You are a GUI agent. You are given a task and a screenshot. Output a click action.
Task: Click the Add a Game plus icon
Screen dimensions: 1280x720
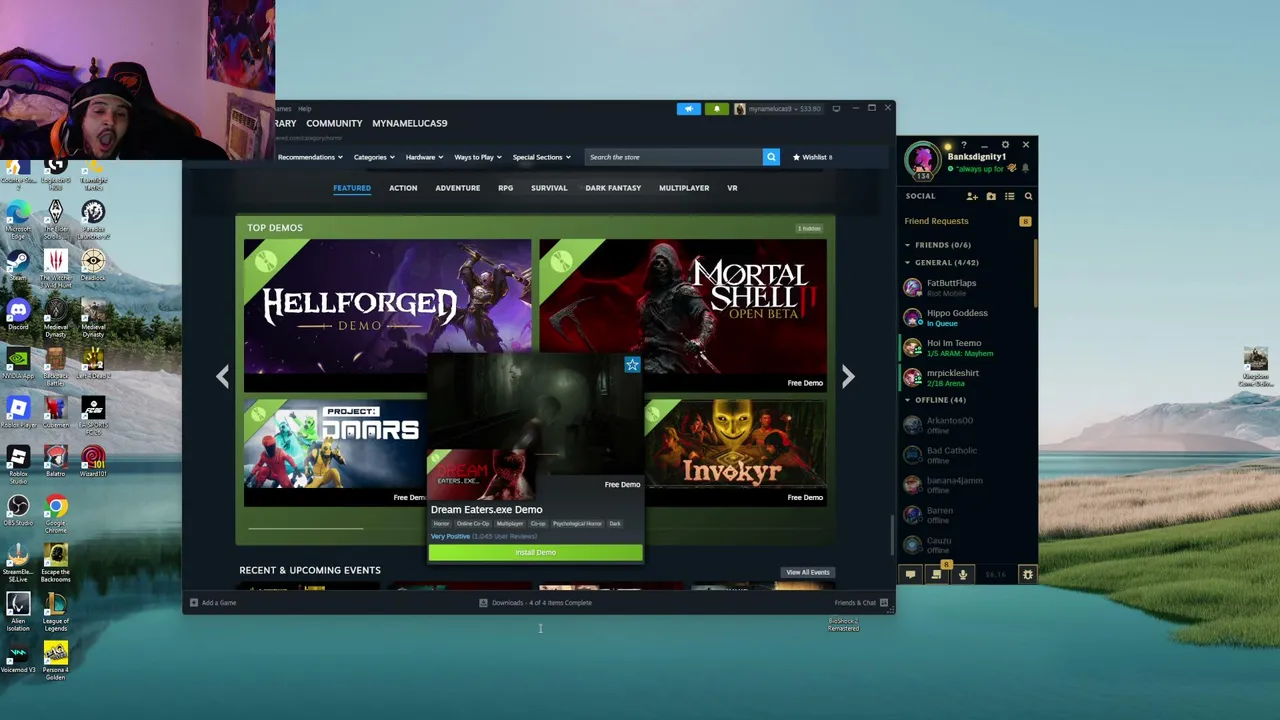click(194, 603)
